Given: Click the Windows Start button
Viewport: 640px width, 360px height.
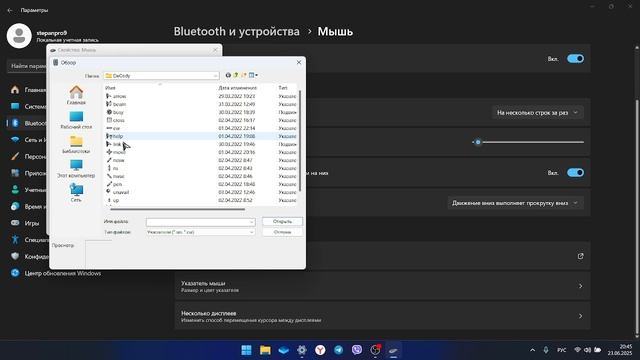Looking at the screenshot, I should [x=247, y=350].
